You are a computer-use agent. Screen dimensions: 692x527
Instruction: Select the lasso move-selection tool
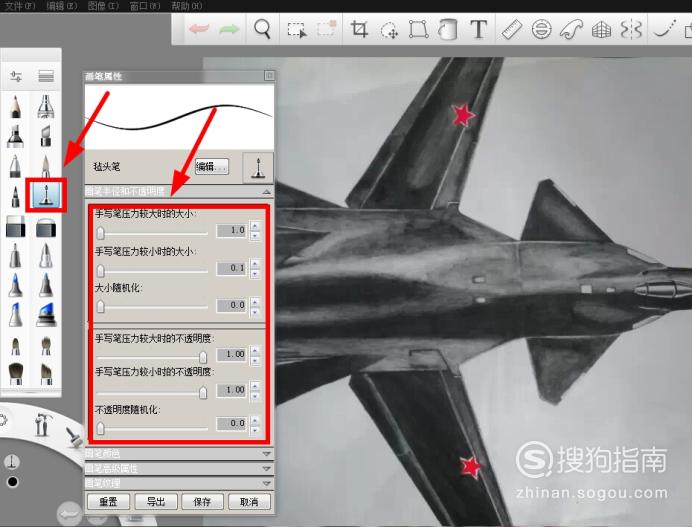(389, 30)
